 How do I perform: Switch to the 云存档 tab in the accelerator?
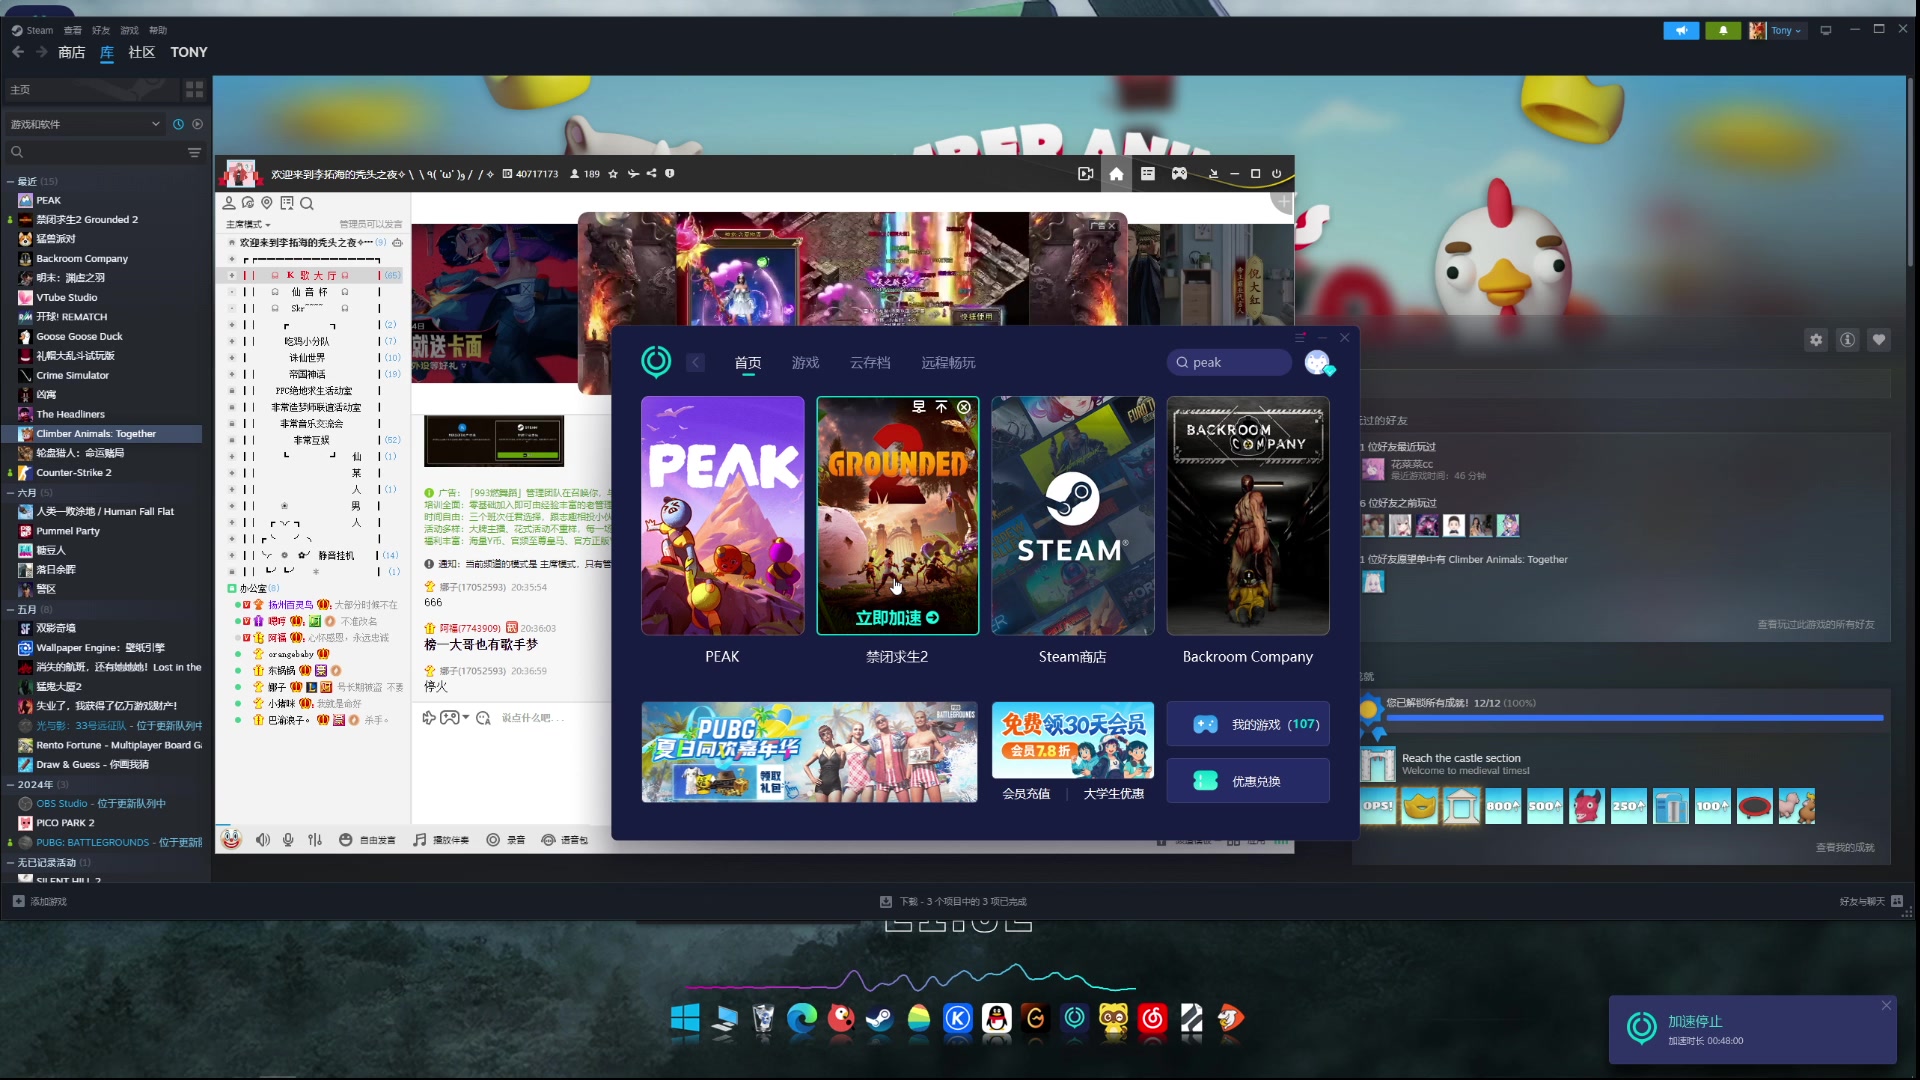(x=870, y=362)
